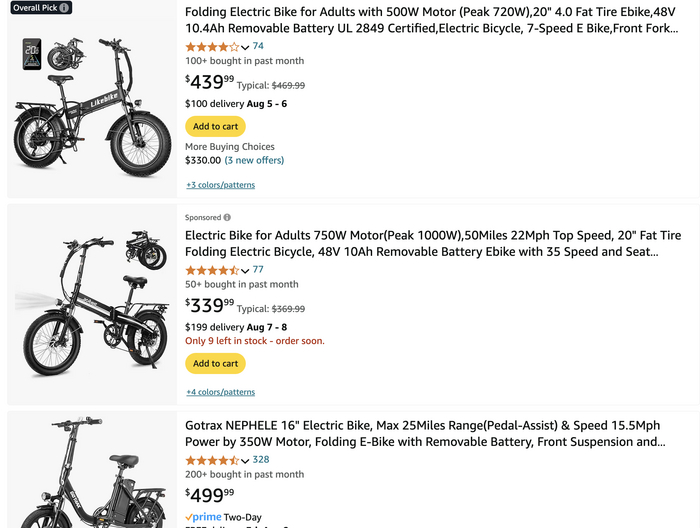The image size is (700, 528).
Task: Expand rating popover chevron beside 328 reviews
Action: click(245, 461)
